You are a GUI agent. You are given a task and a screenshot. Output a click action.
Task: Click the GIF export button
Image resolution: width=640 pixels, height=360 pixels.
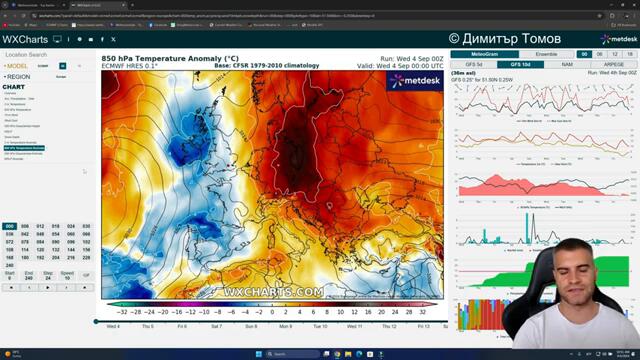[x=86, y=276]
